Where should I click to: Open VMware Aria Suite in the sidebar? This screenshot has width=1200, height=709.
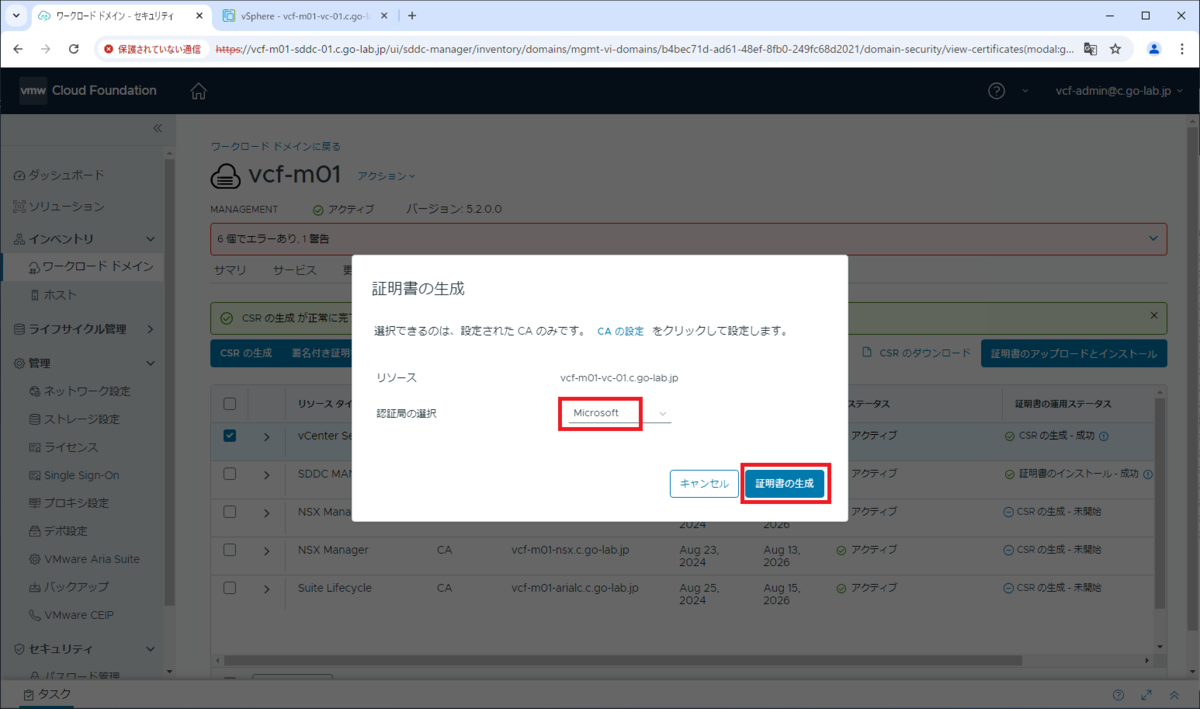click(x=92, y=559)
